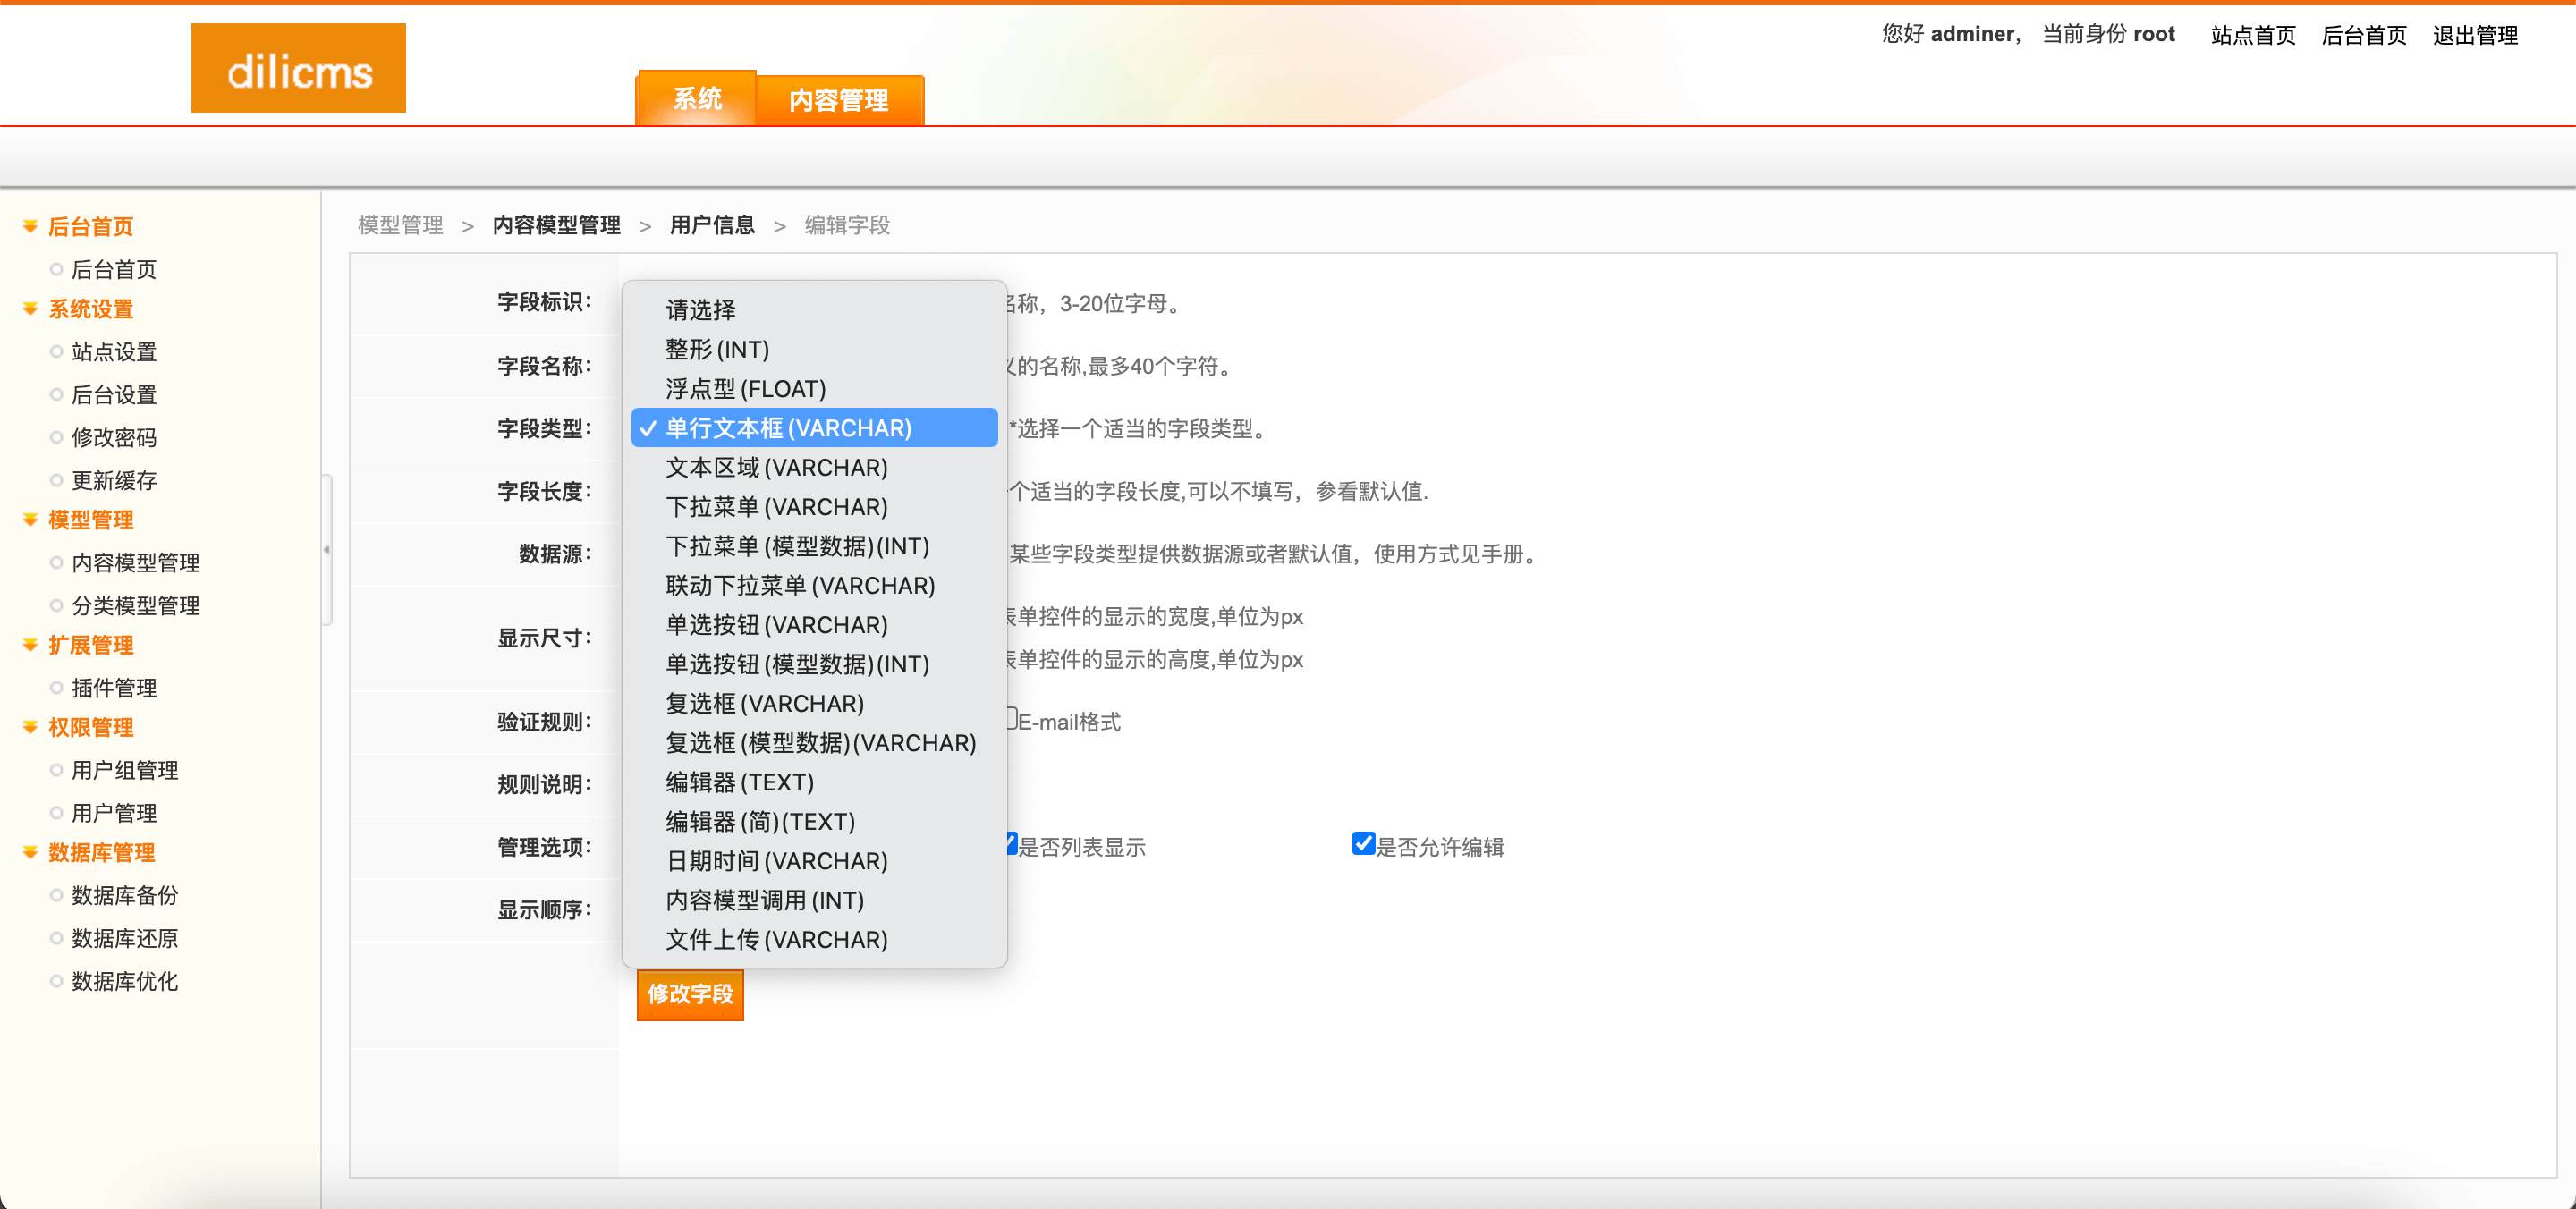Choose 编辑器 (TEXT) field type option
The width and height of the screenshot is (2576, 1209).
point(739,782)
